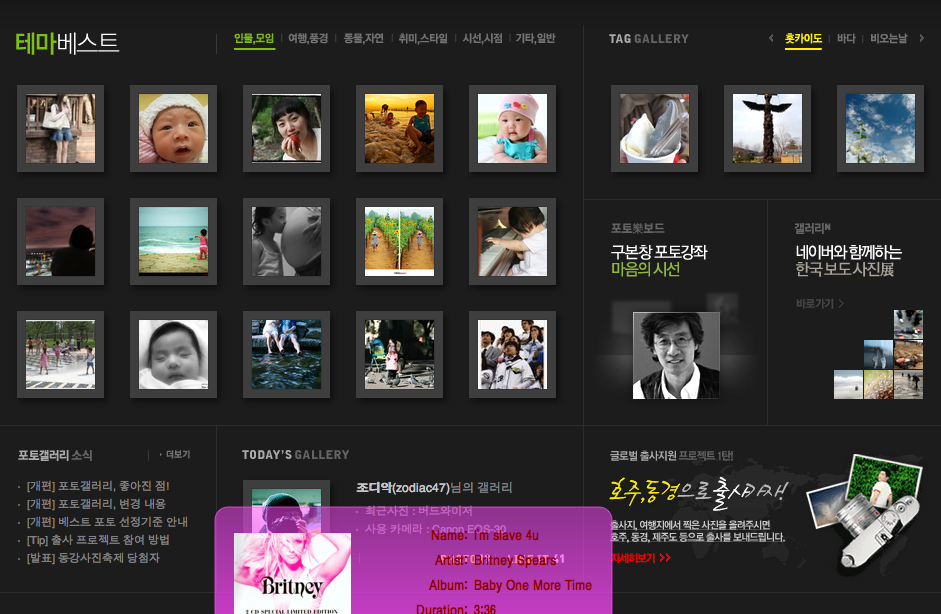Click the 테마베스트 logo
The image size is (941, 614).
(67, 43)
